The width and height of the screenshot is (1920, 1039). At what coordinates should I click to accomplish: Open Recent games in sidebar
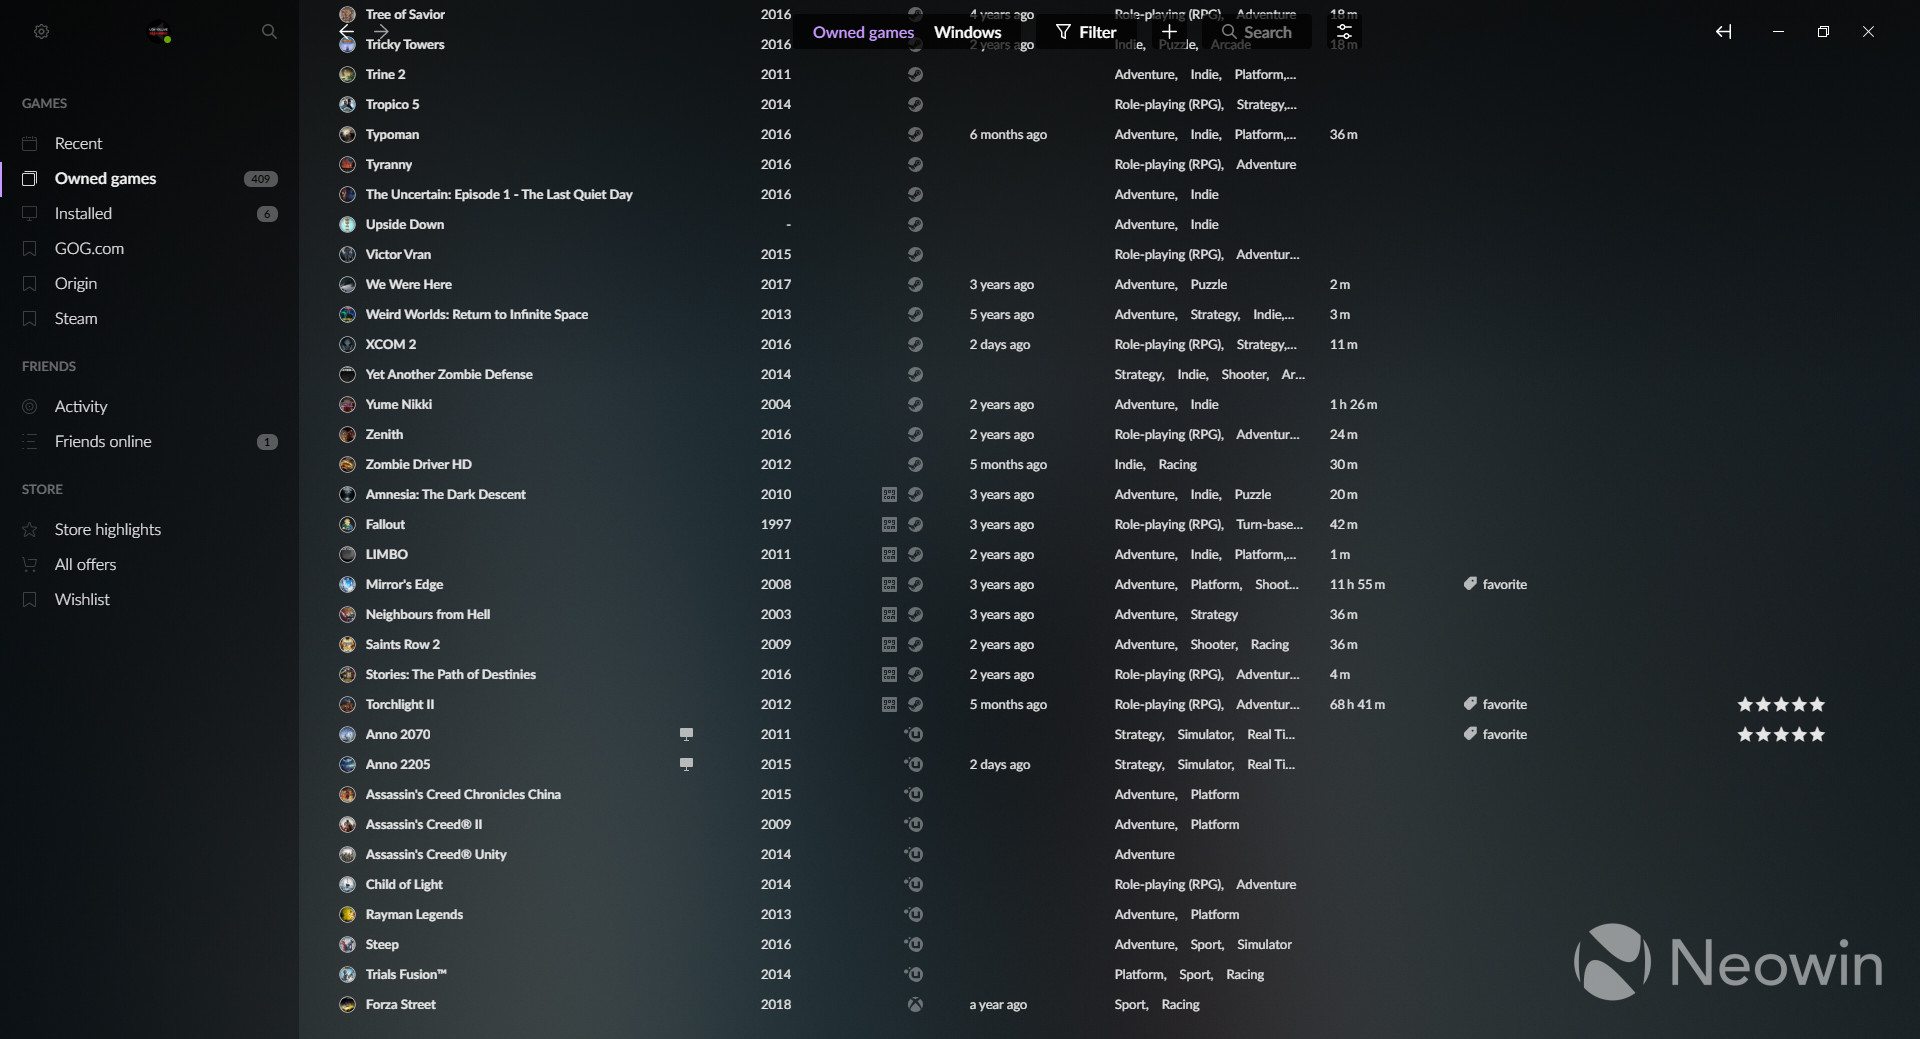tap(150, 143)
